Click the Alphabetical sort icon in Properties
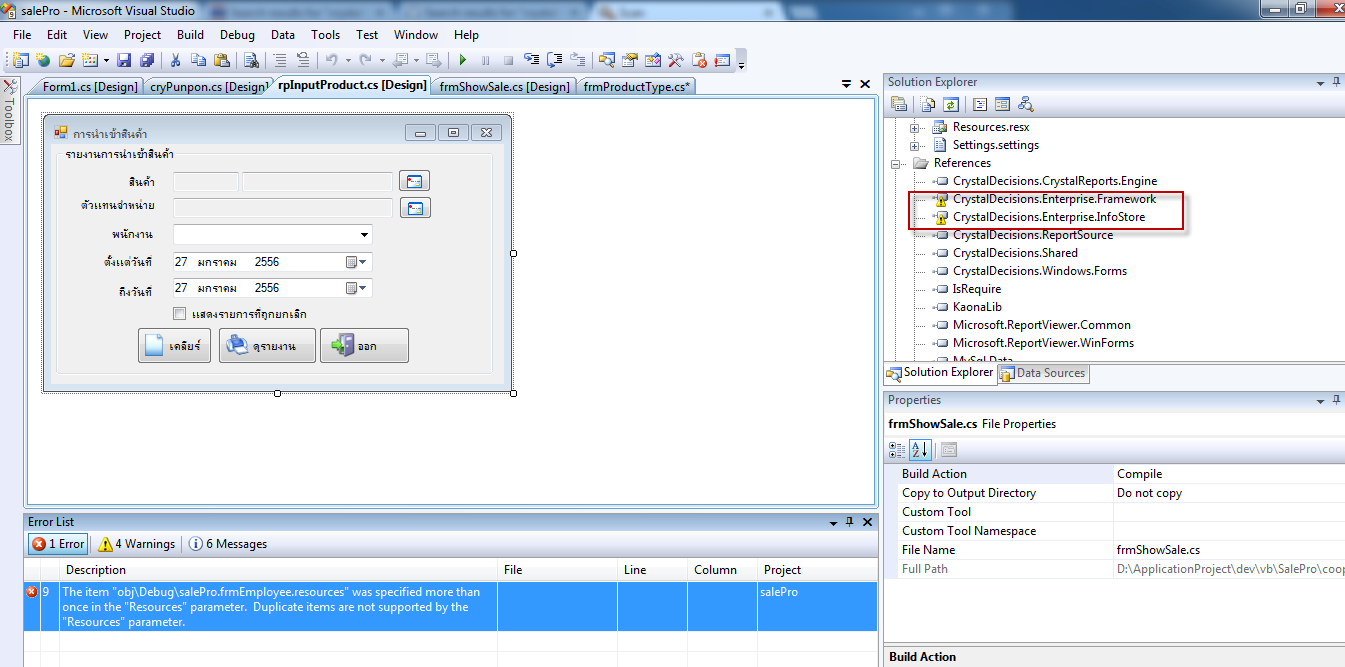Image resolution: width=1345 pixels, height=667 pixels. [920, 450]
